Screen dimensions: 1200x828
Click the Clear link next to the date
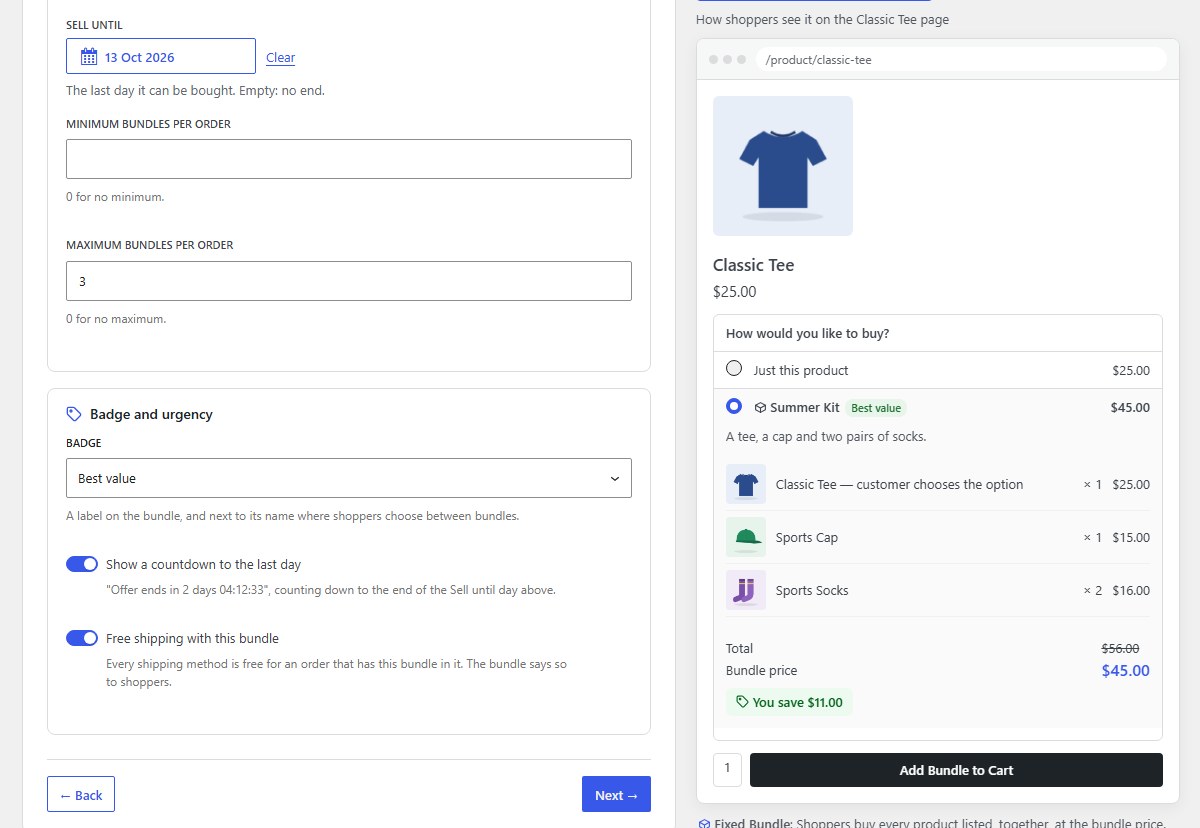pyautogui.click(x=281, y=58)
